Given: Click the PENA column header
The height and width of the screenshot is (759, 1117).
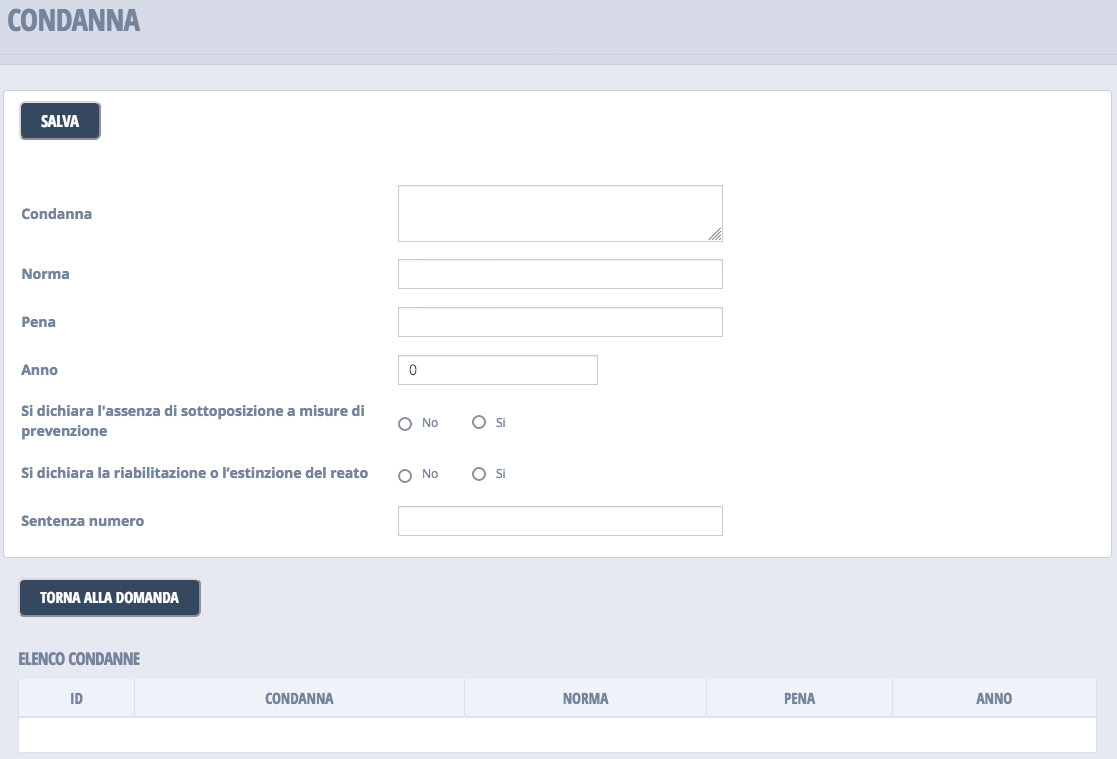Looking at the screenshot, I should pos(799,699).
